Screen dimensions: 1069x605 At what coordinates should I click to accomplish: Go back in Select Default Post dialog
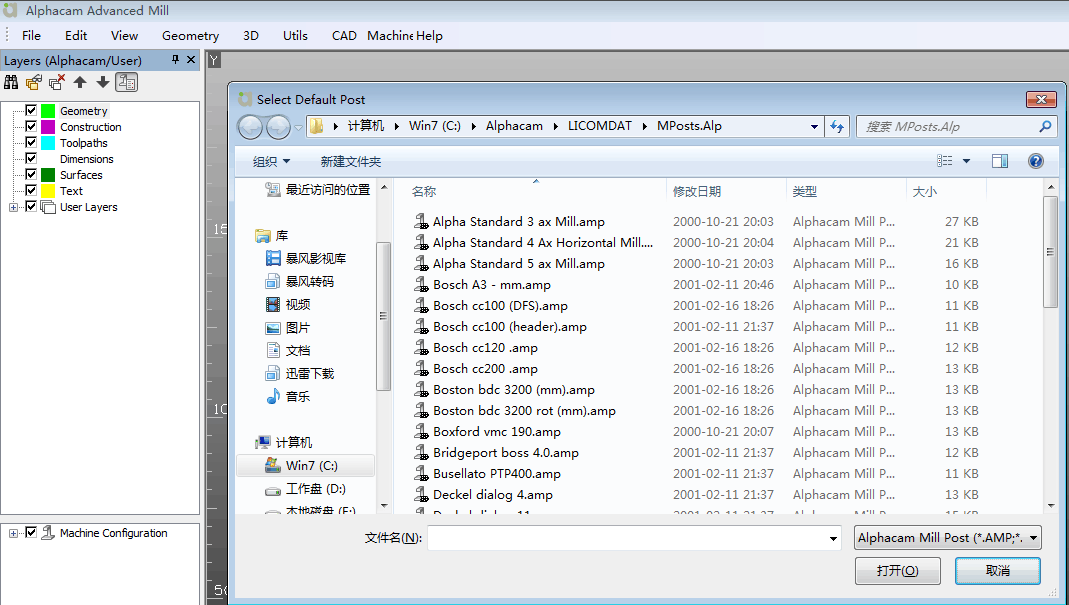point(250,126)
